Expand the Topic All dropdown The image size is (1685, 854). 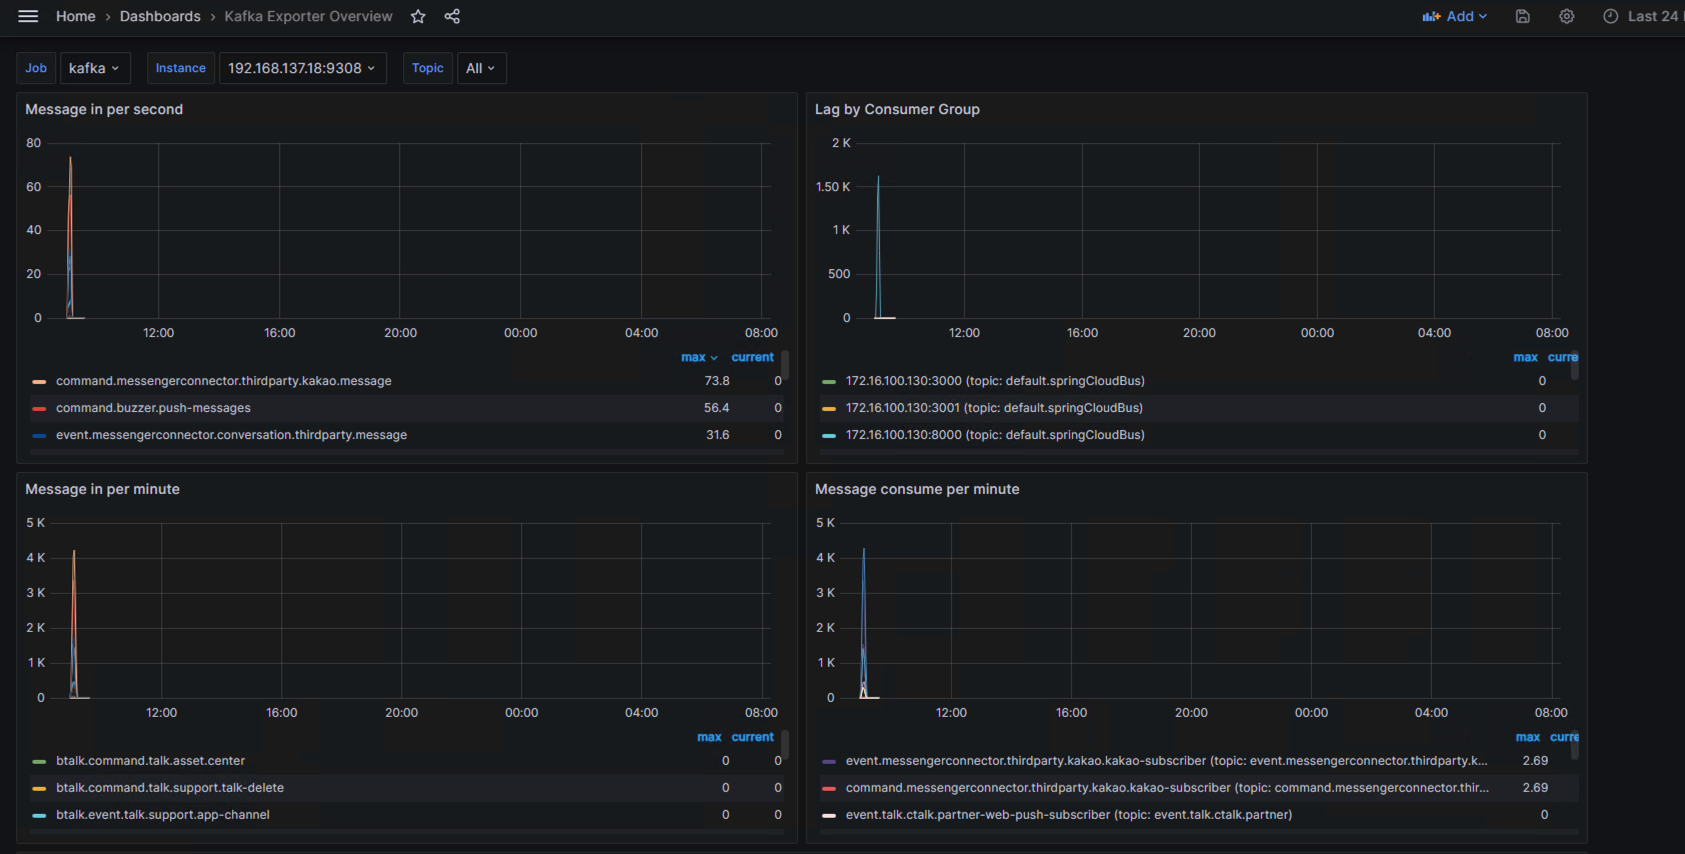tap(481, 68)
